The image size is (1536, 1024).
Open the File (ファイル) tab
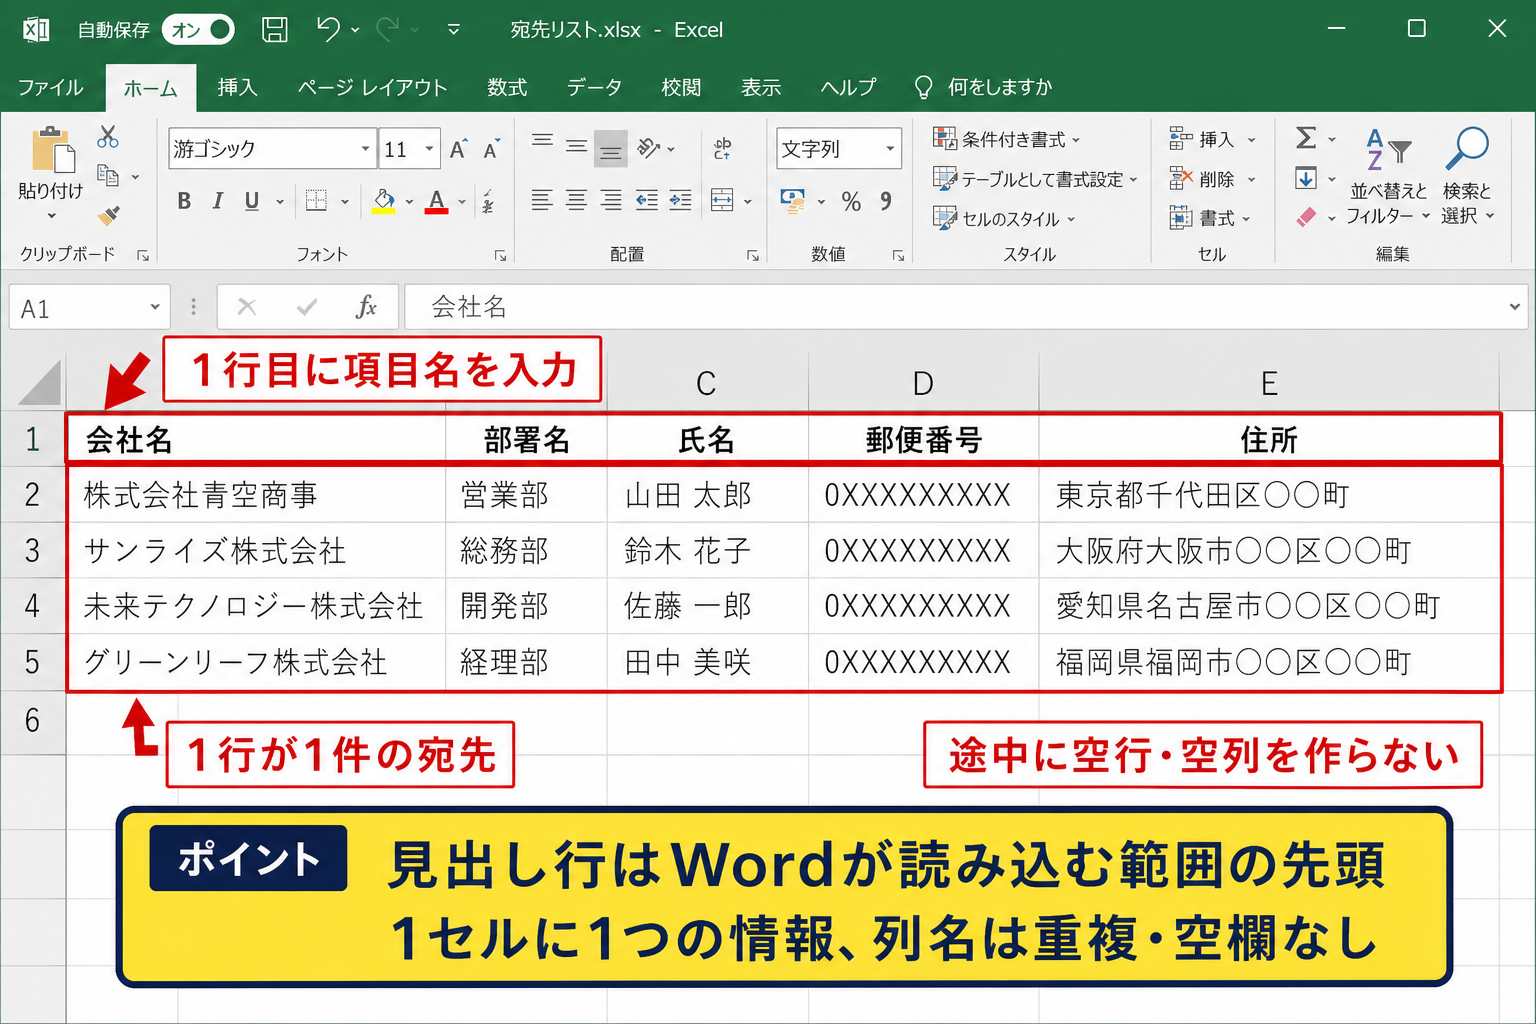[x=50, y=88]
